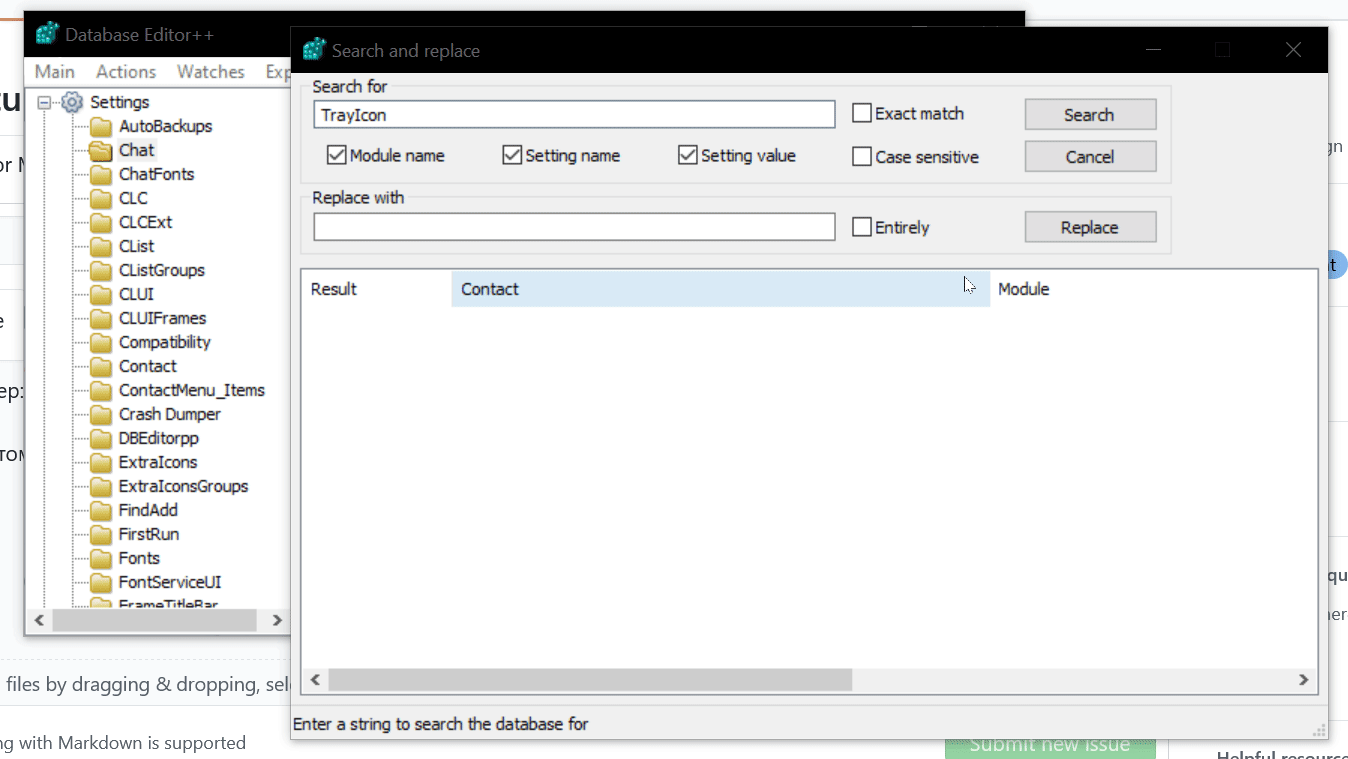Click the Crash Dumper folder icon
This screenshot has width=1348, height=759.
[100, 415]
